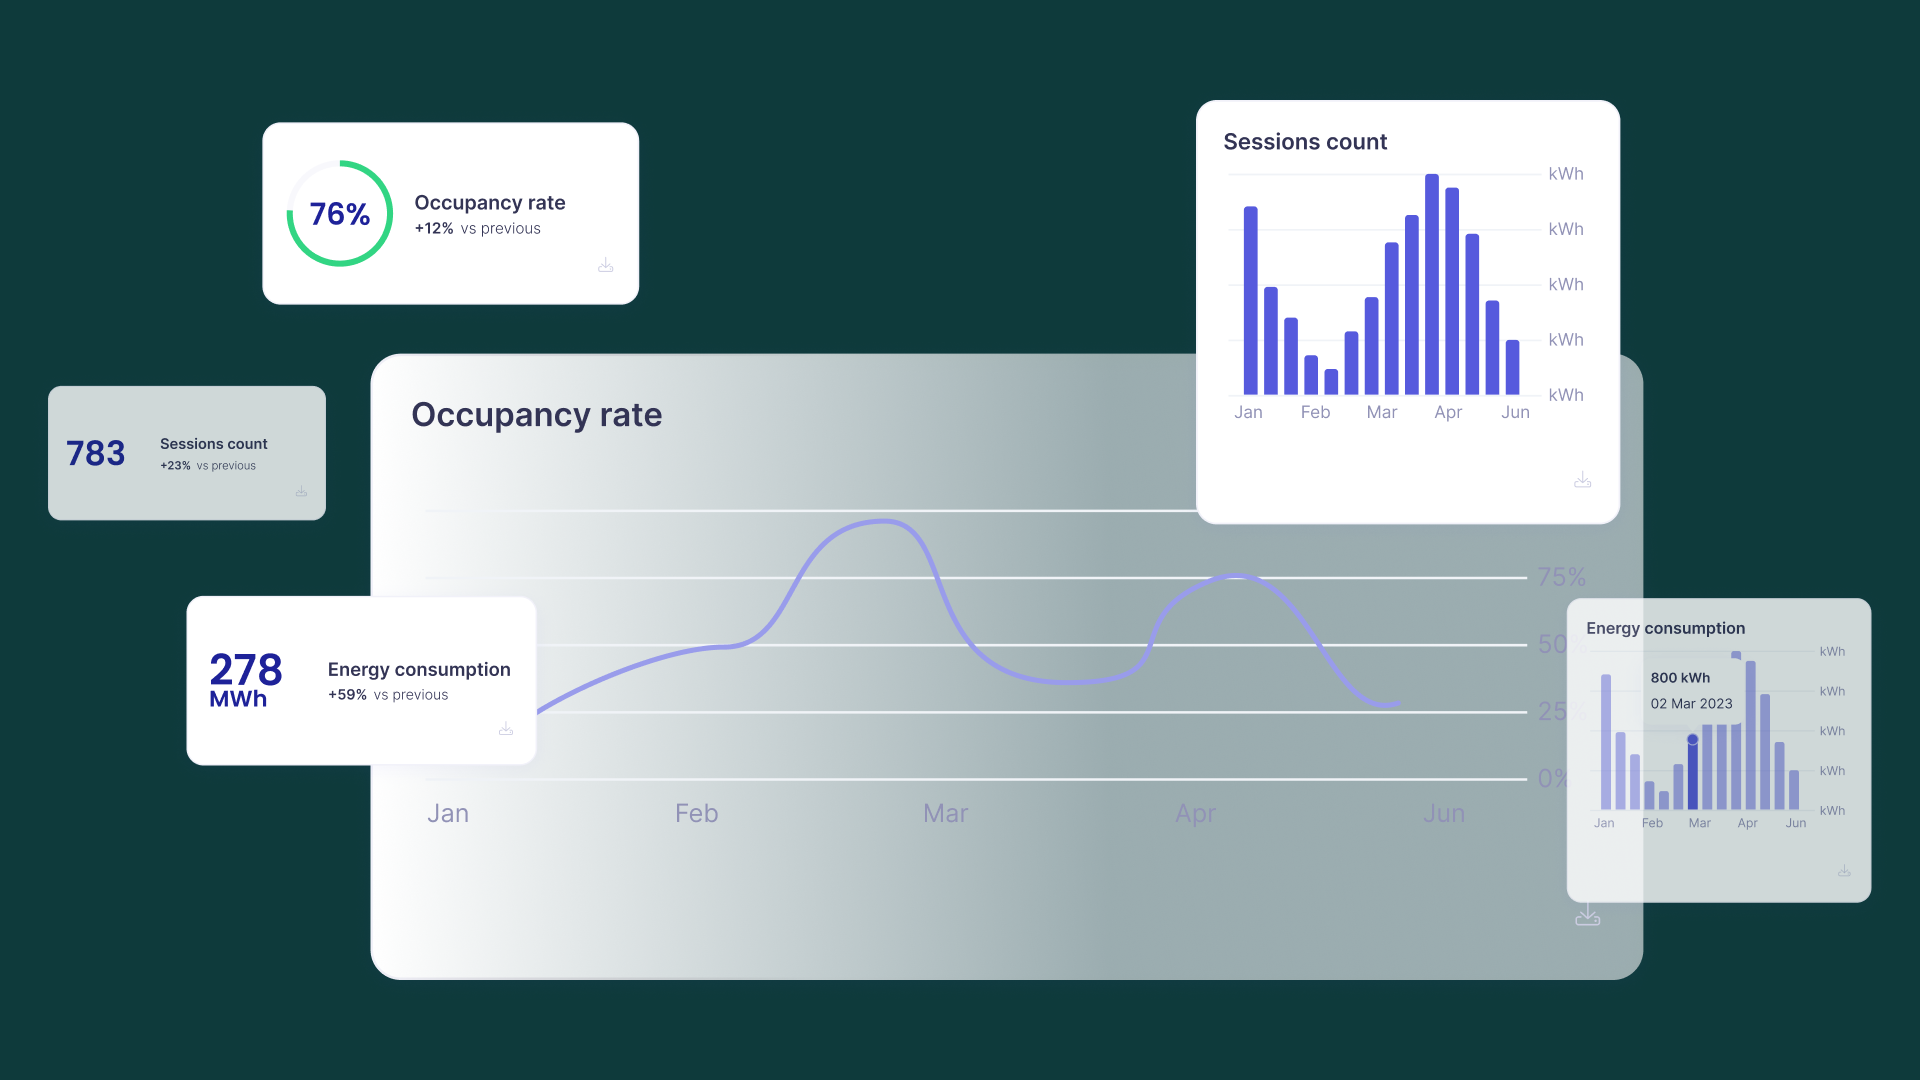Viewport: 1920px width, 1080px height.
Task: Click the 76% circular progress ring
Action: point(340,213)
